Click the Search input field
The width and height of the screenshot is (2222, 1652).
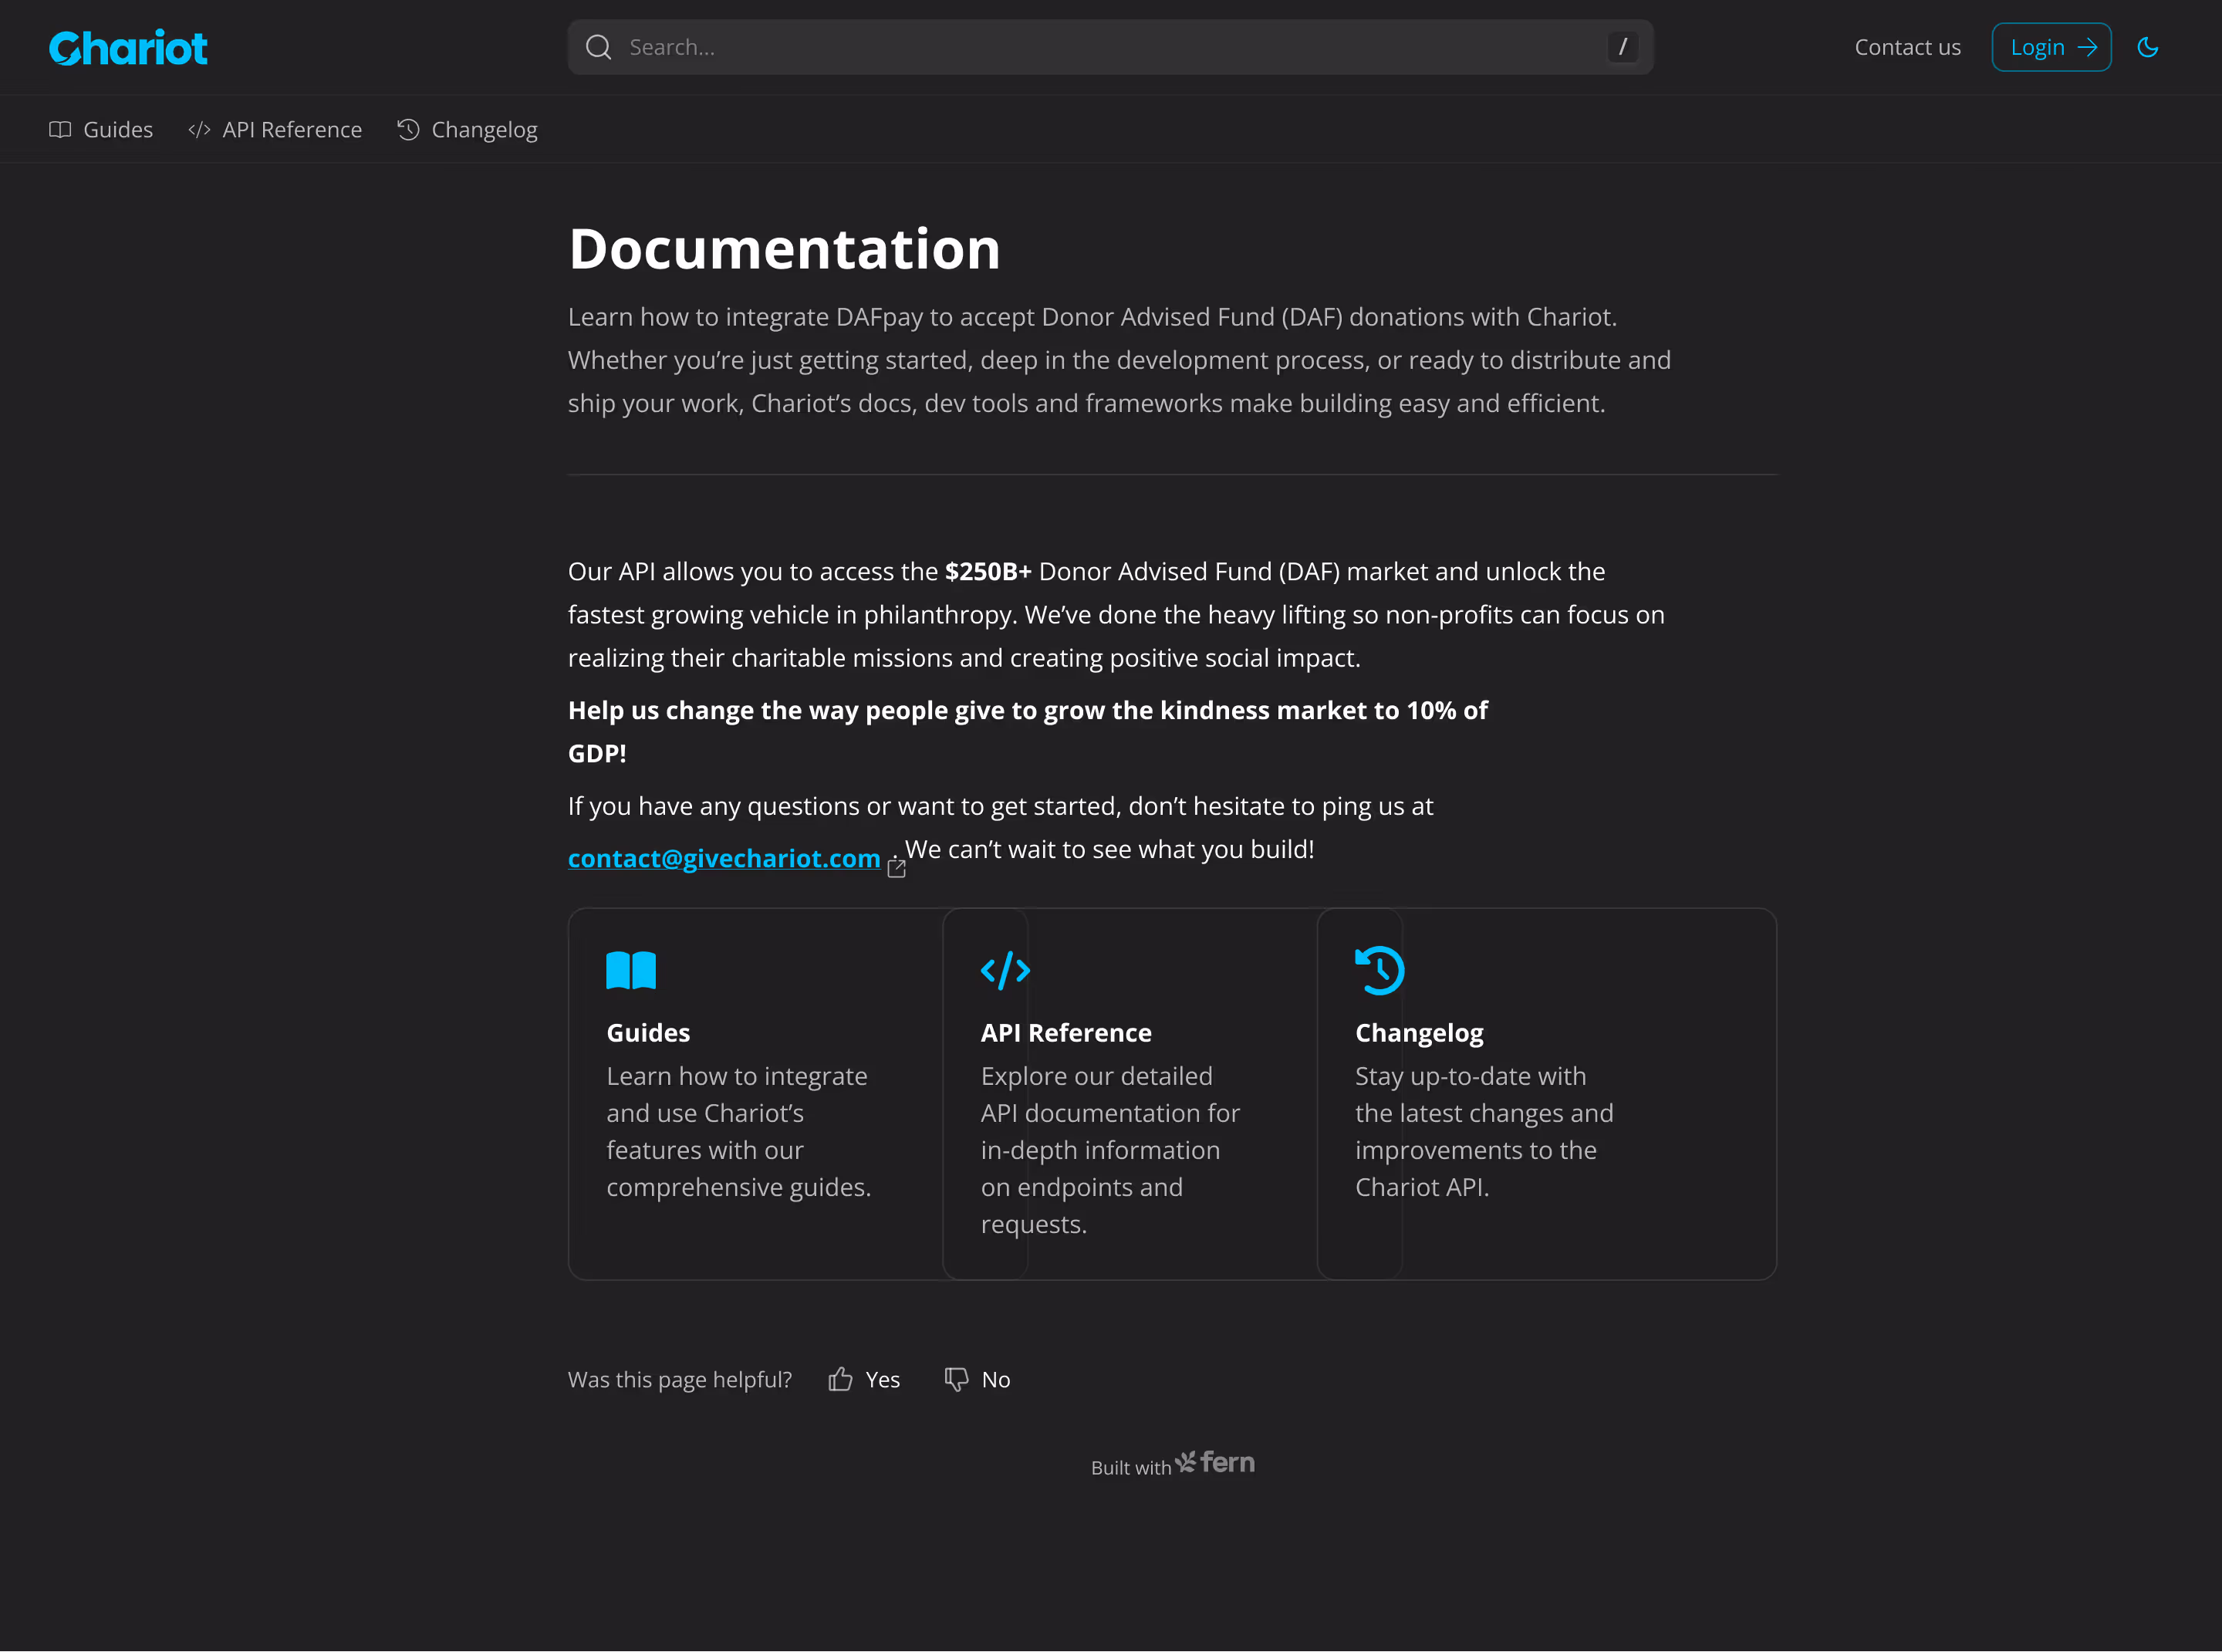coord(1100,47)
